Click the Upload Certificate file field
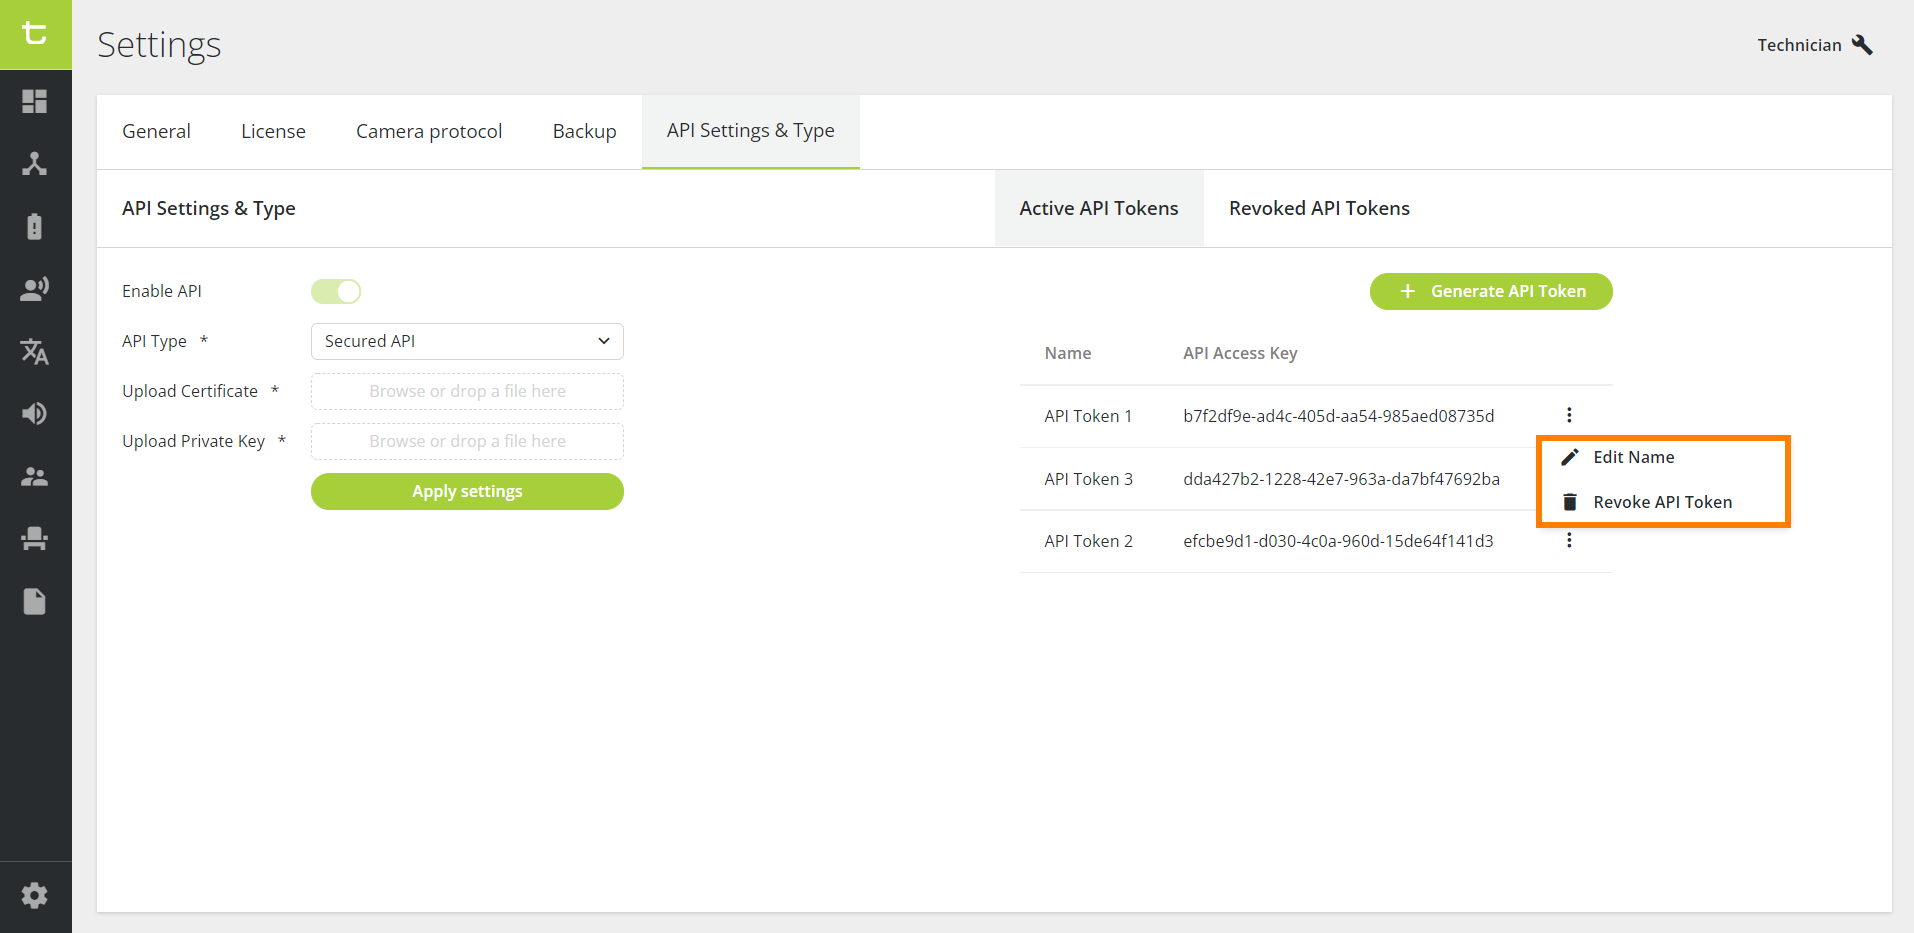Viewport: 1914px width, 933px height. (466, 391)
